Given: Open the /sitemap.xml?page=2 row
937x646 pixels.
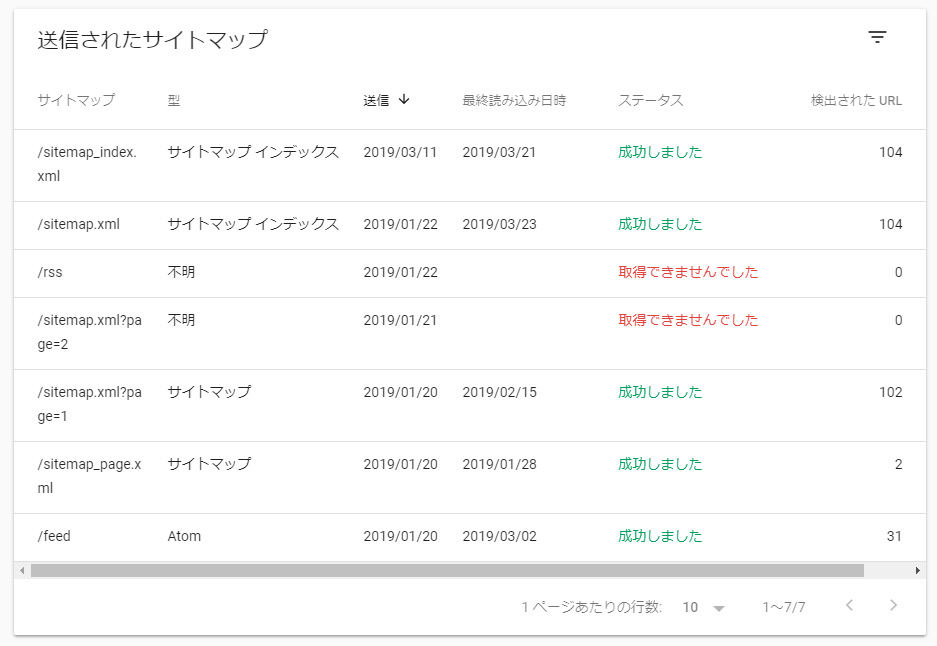Looking at the screenshot, I should [x=470, y=333].
